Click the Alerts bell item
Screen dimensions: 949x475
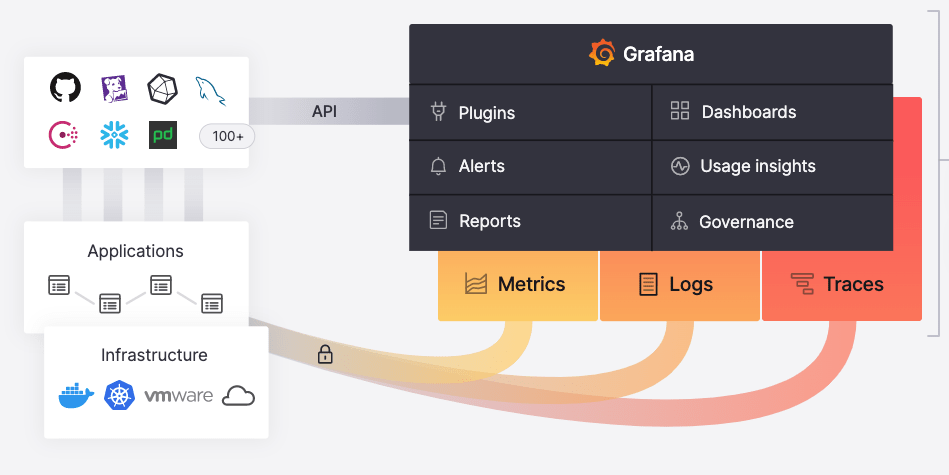[x=530, y=167]
